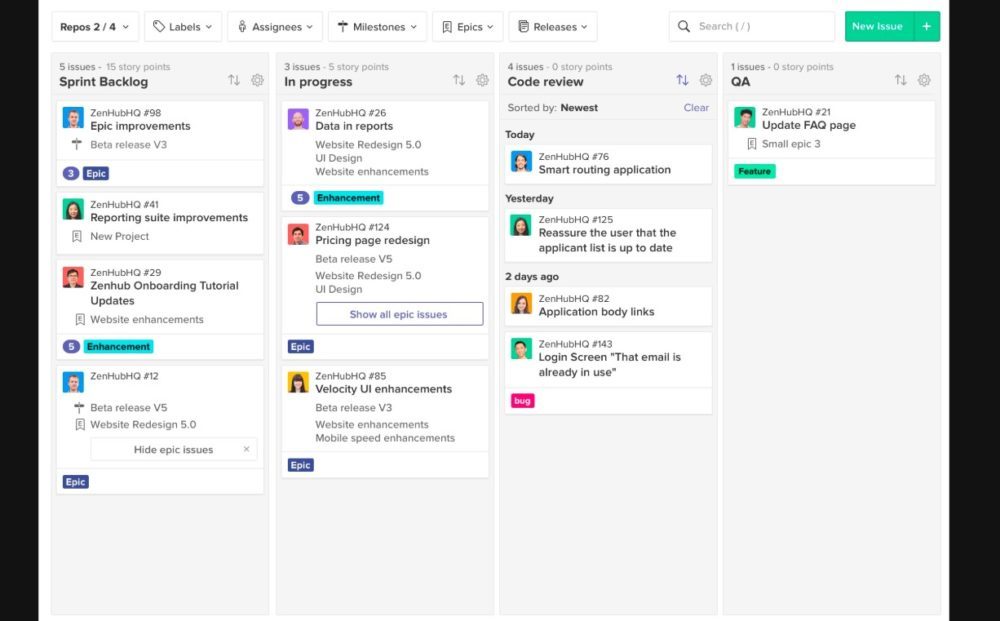
Task: Open the Epics filter menu
Action: (468, 27)
